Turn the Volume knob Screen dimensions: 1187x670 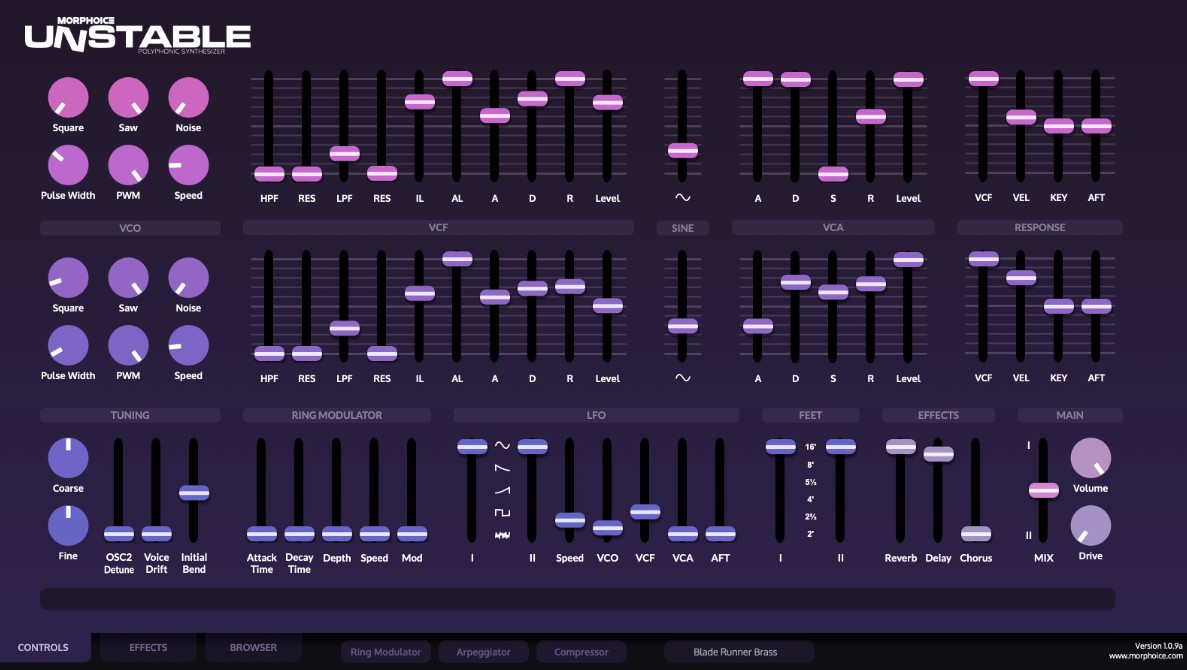[x=1090, y=458]
